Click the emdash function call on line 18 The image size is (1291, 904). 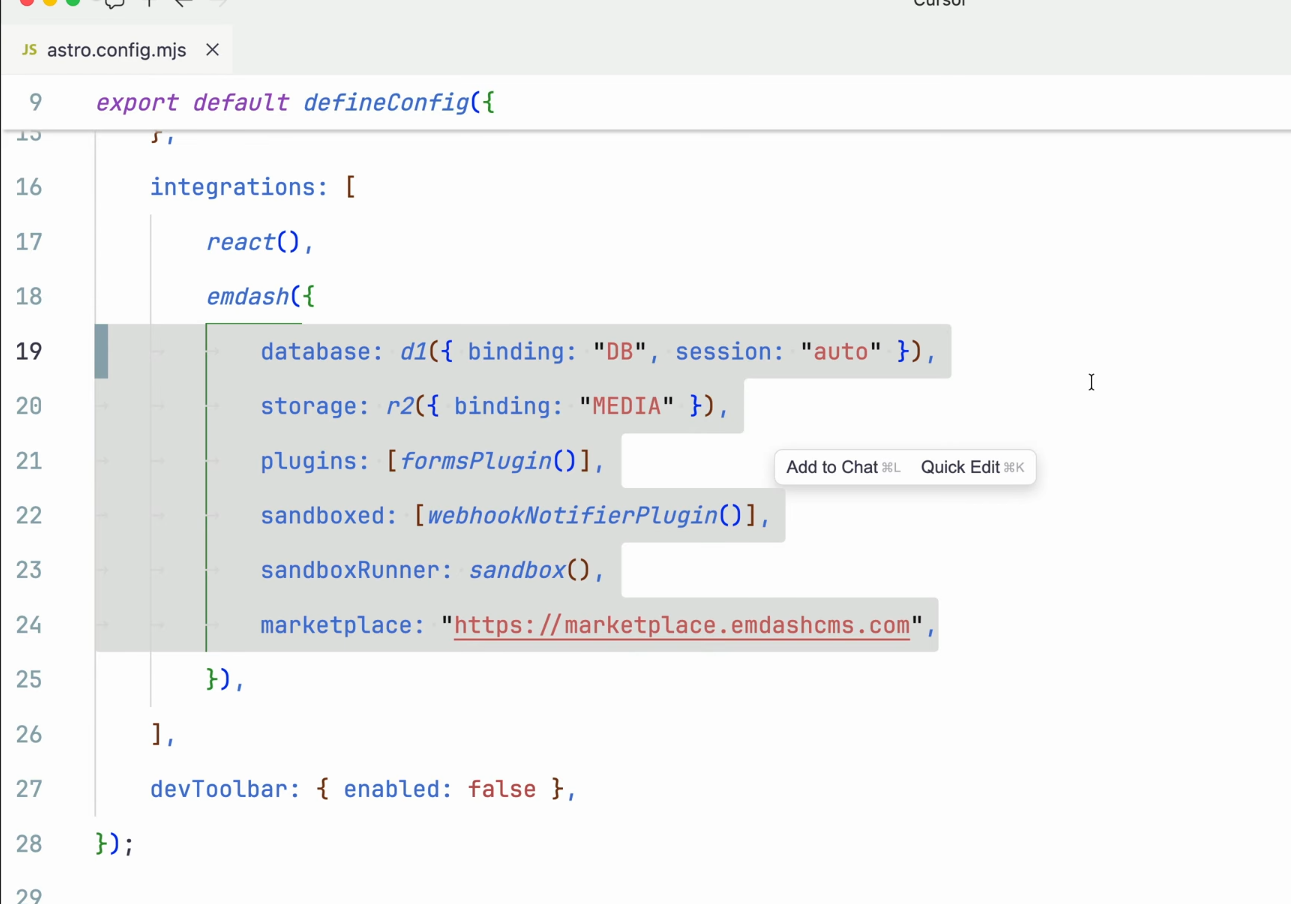[248, 296]
